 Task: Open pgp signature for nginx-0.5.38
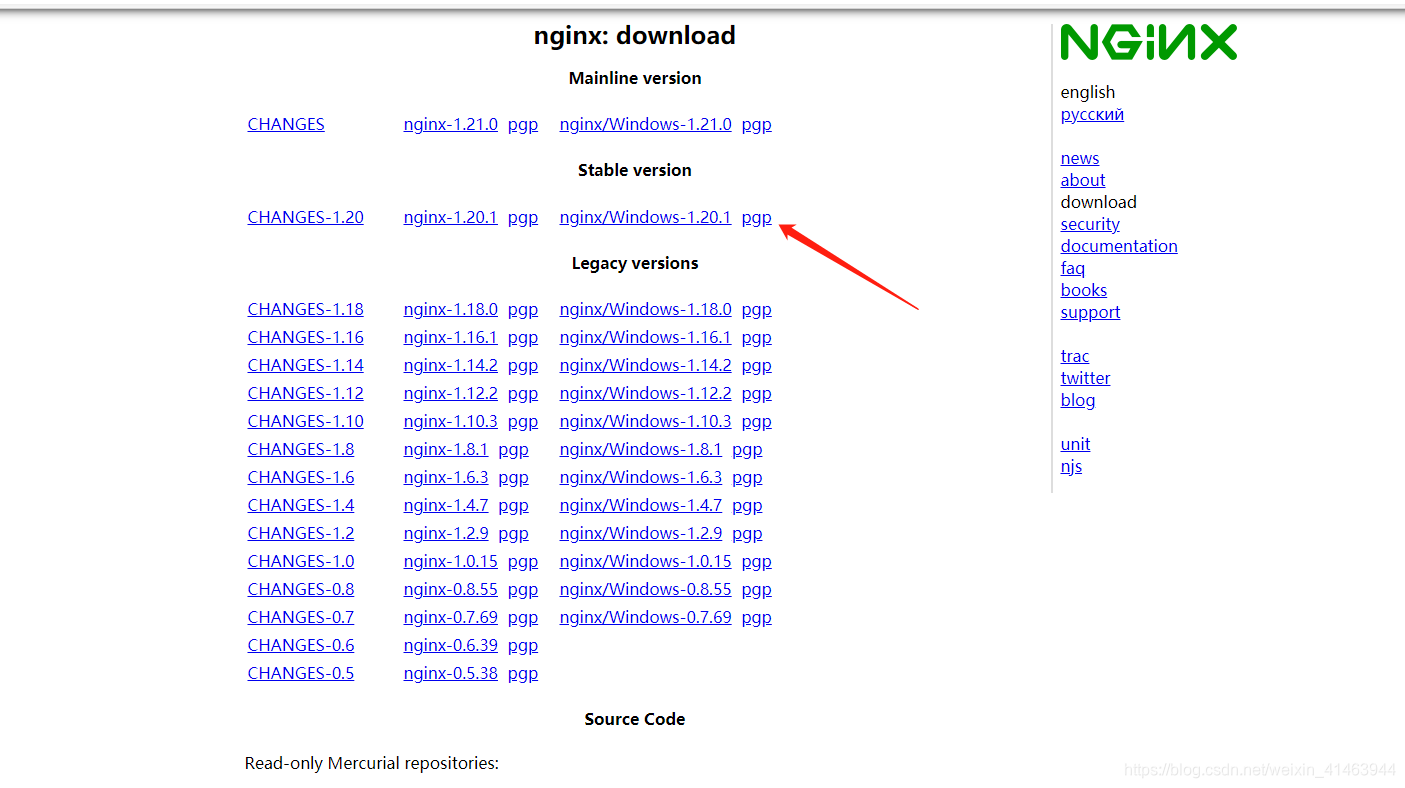click(x=522, y=673)
